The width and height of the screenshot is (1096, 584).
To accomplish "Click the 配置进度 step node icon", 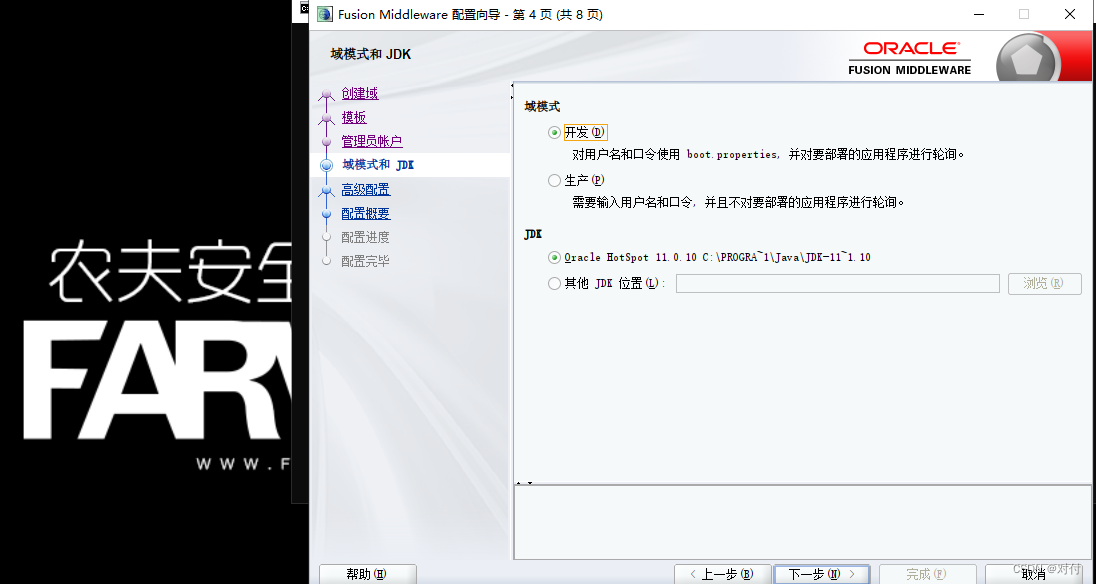I will (326, 238).
